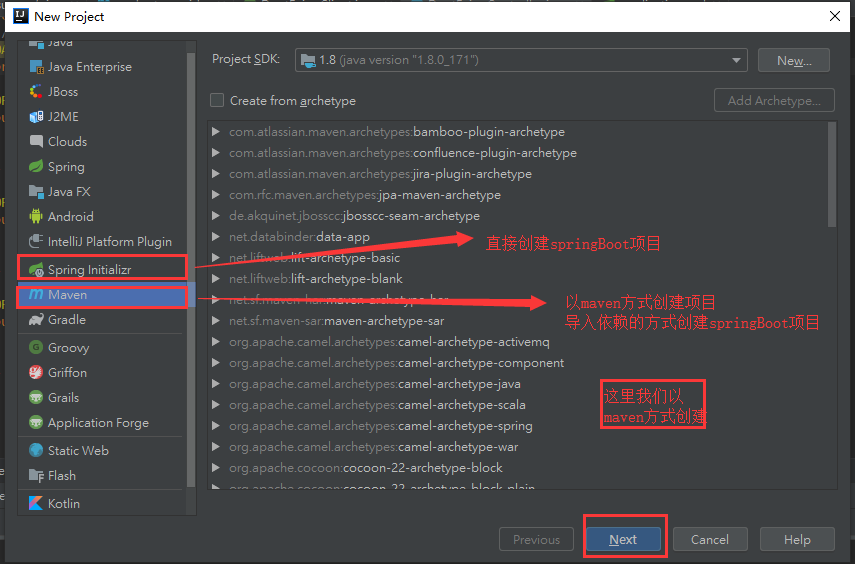
Task: Select Java Enterprise in project types
Action: pos(102,67)
